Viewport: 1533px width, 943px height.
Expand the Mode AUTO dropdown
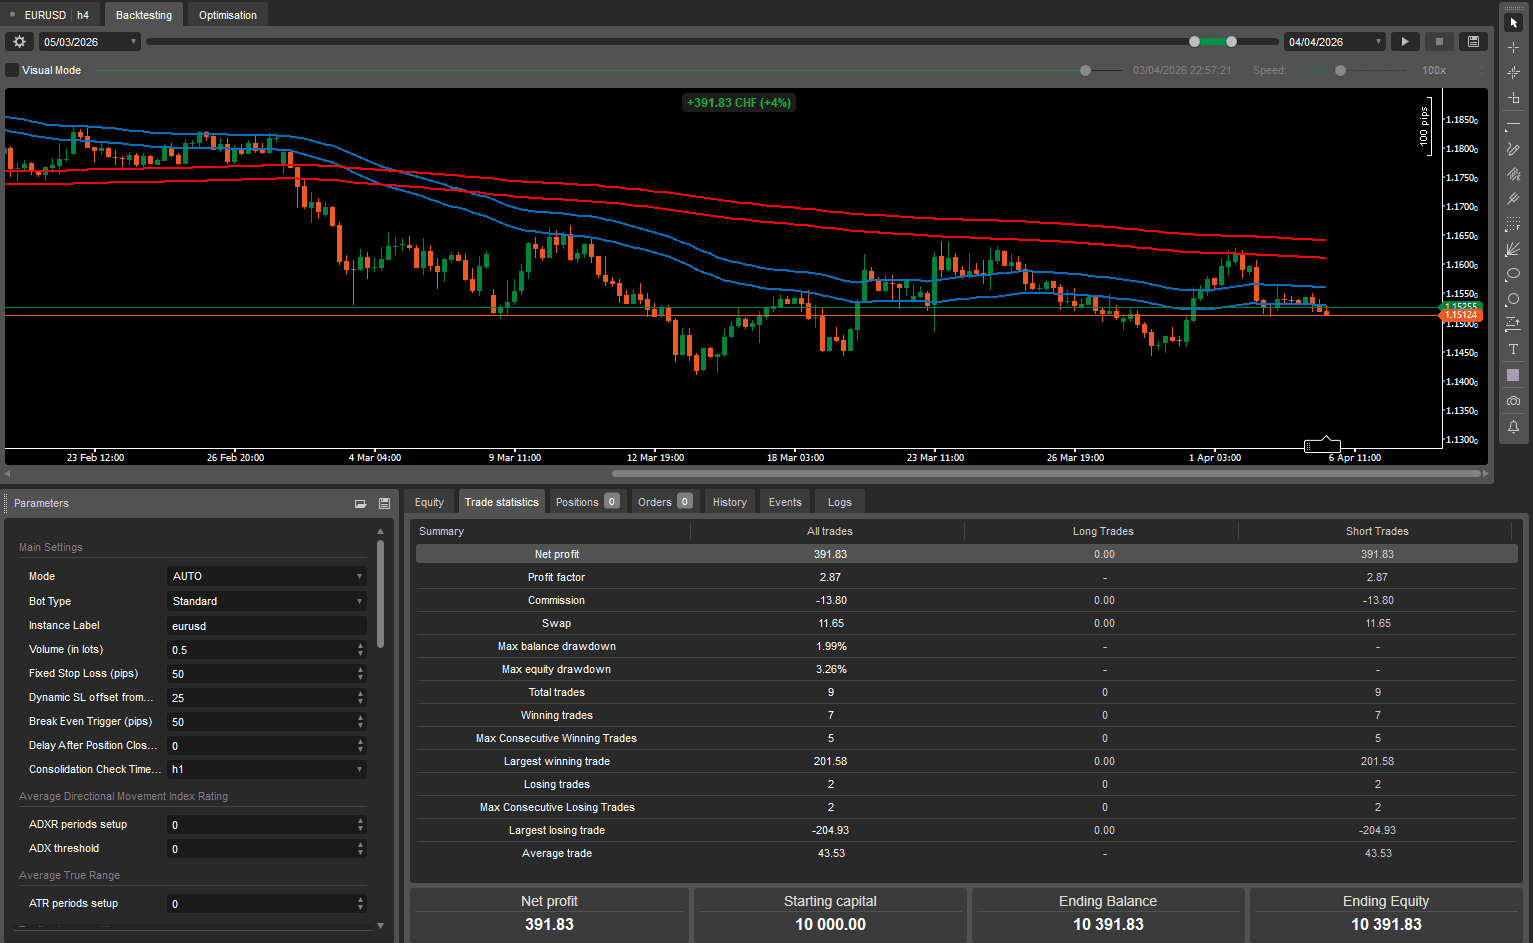(266, 576)
